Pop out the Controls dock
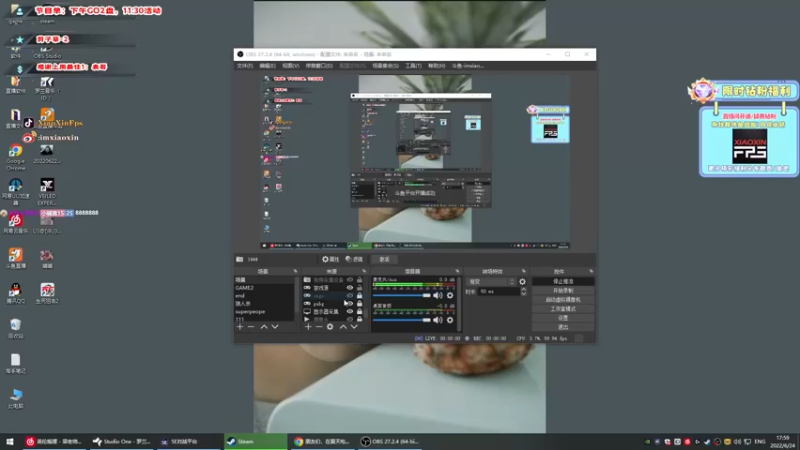 coord(591,271)
